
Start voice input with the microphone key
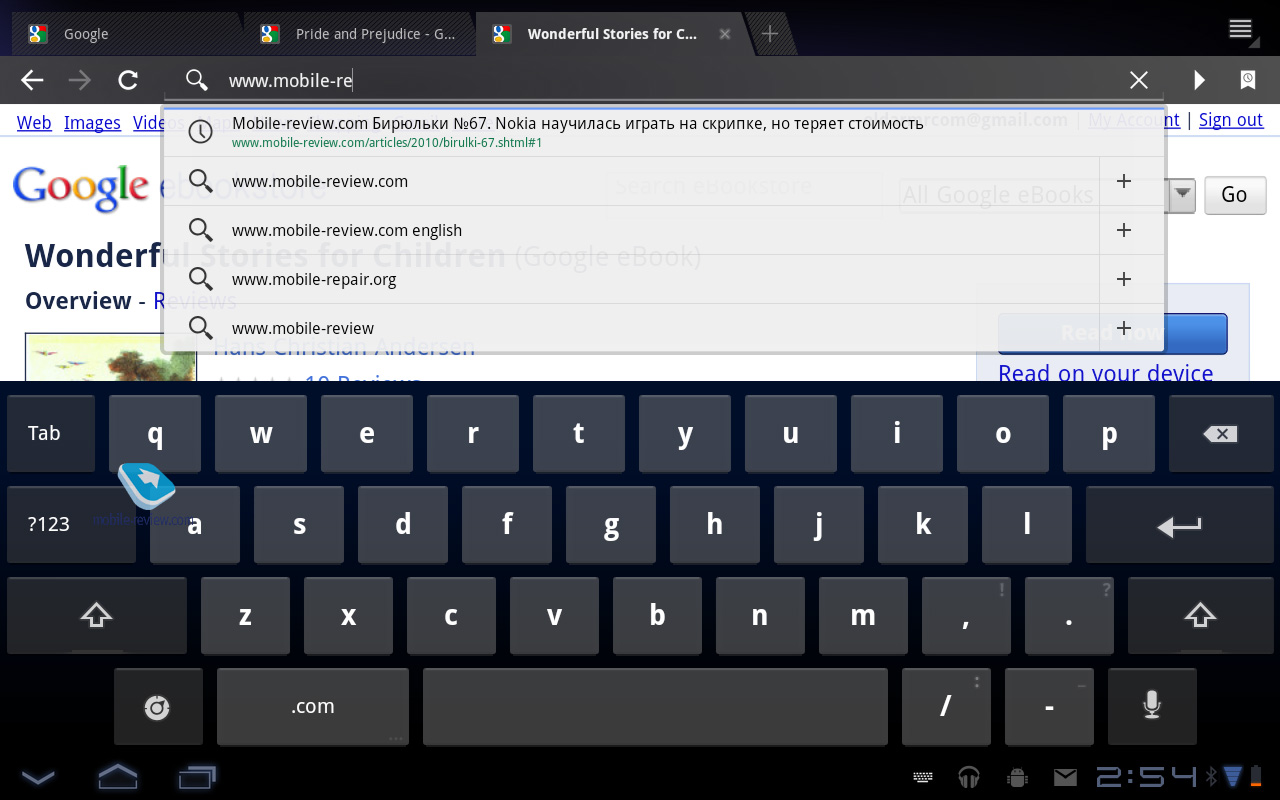[x=1152, y=707]
